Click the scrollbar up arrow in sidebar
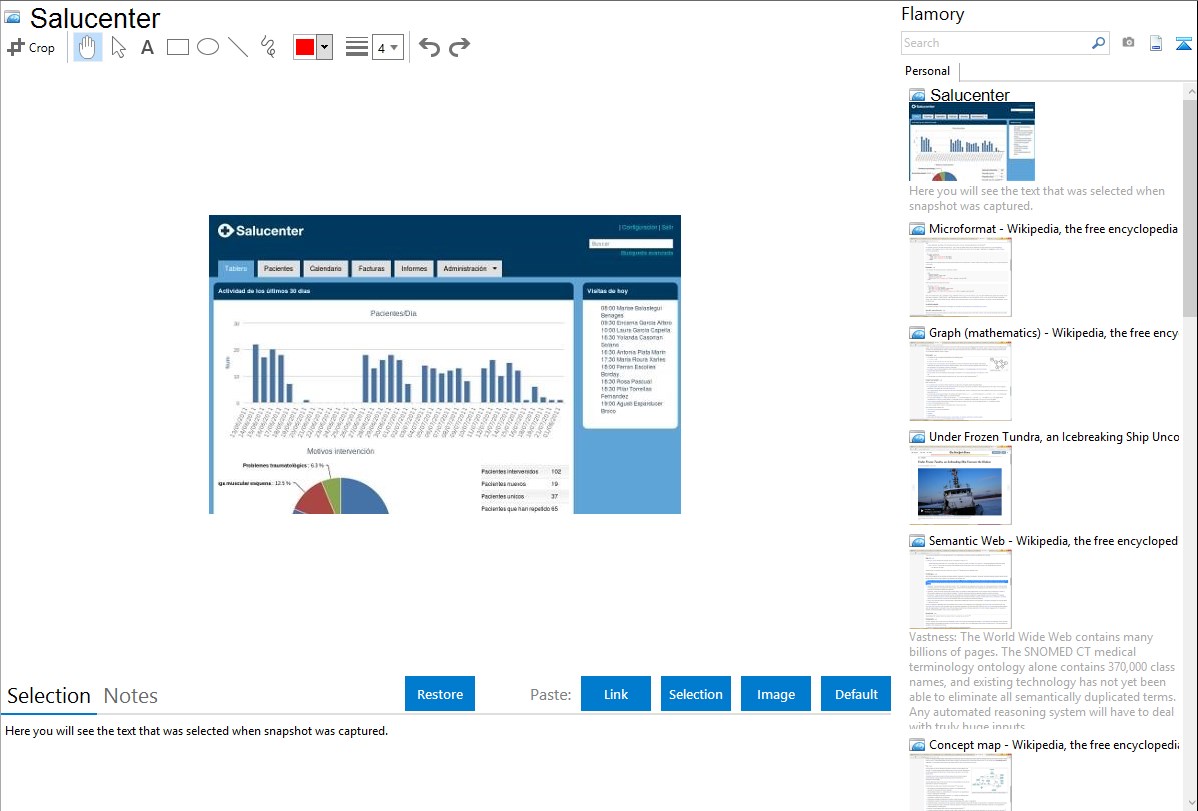The height and width of the screenshot is (811, 1198). 1190,91
